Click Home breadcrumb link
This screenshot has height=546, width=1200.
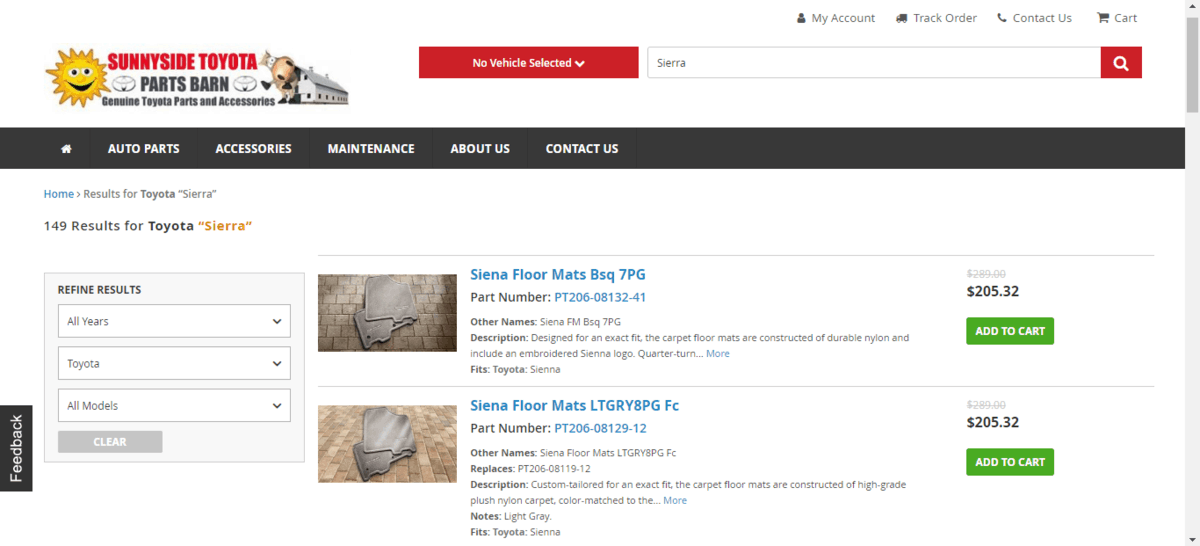[59, 194]
